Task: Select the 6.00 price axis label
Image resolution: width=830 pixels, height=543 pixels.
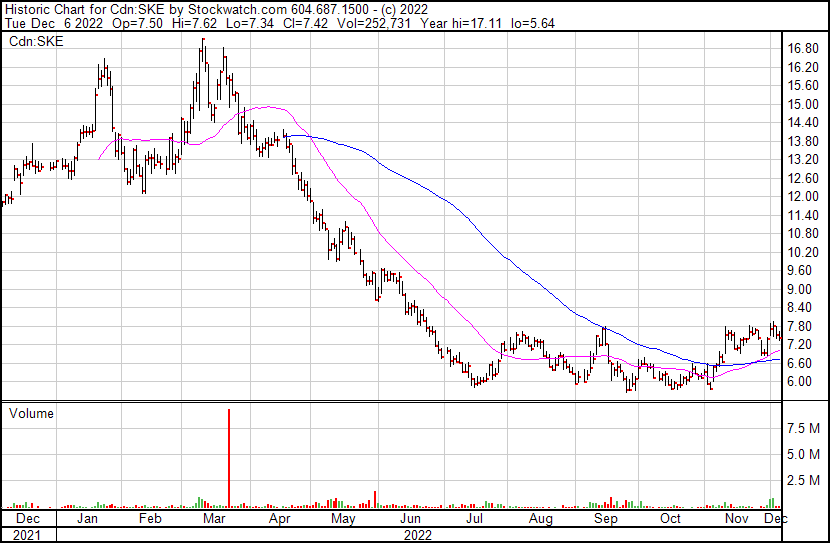Action: tap(803, 382)
